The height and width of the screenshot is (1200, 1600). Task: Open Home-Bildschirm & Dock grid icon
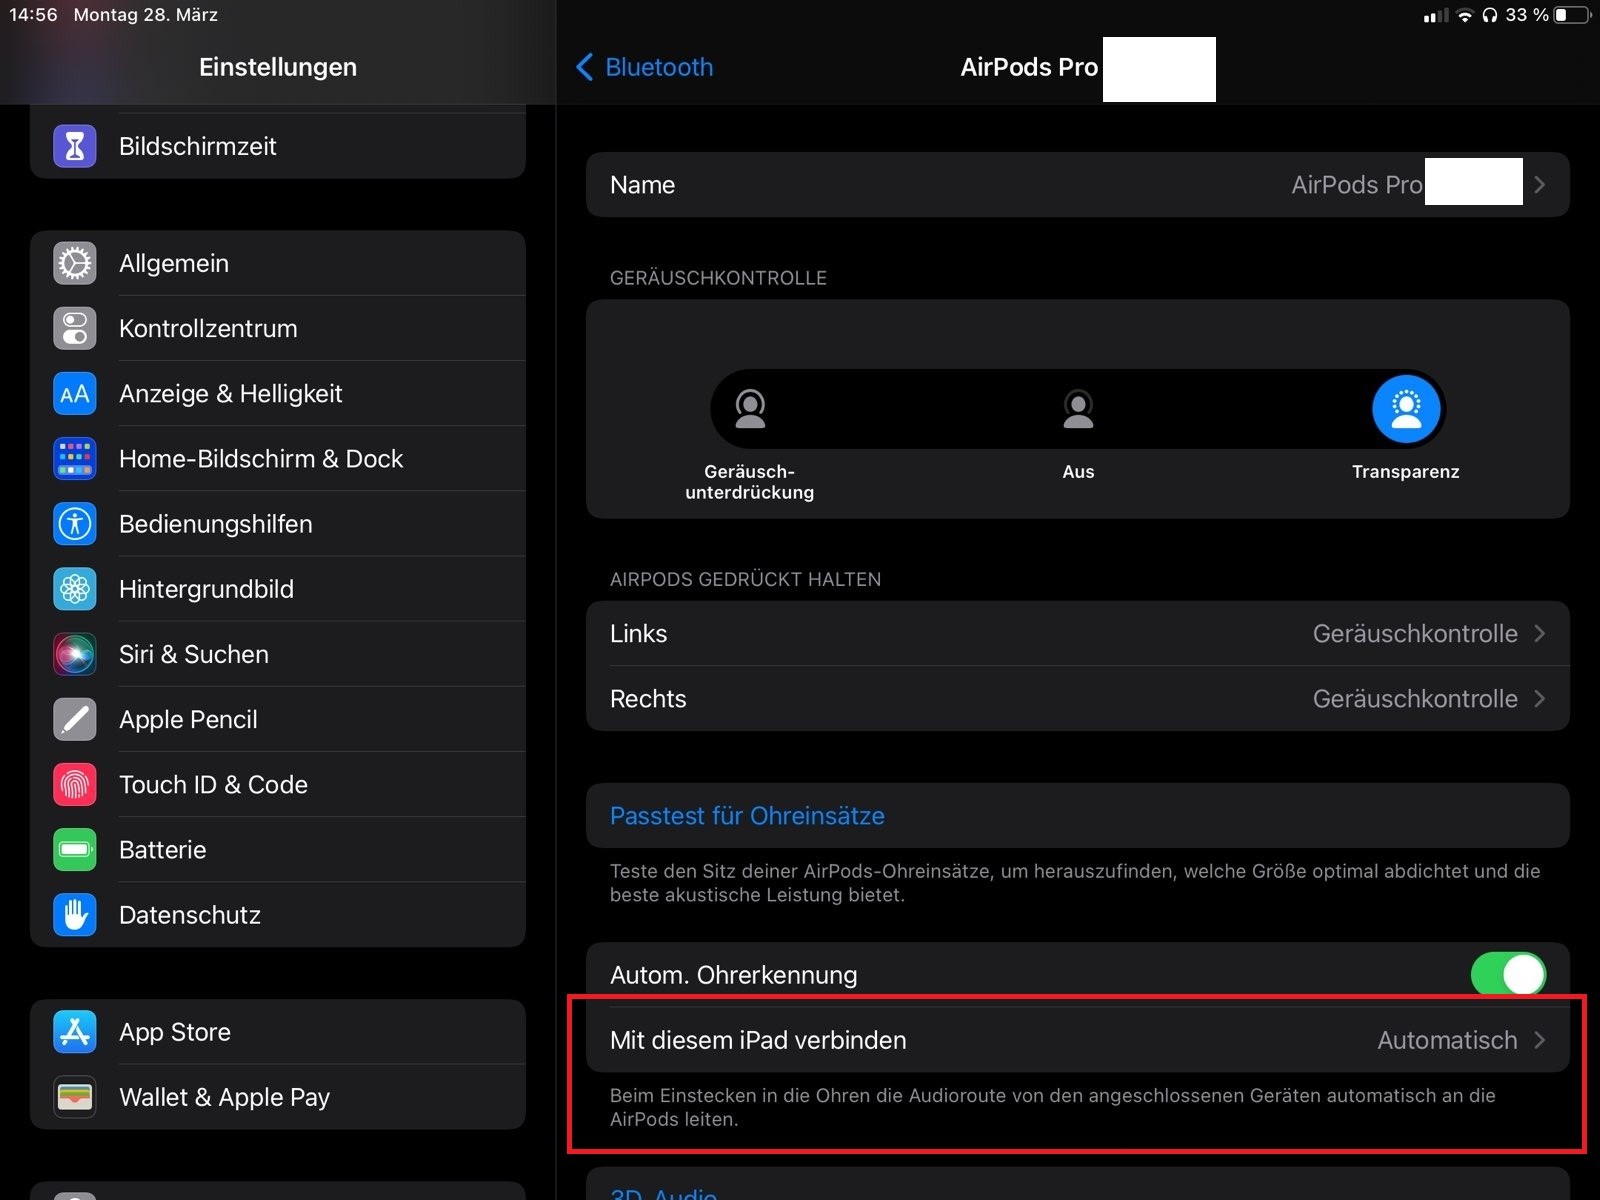point(75,458)
